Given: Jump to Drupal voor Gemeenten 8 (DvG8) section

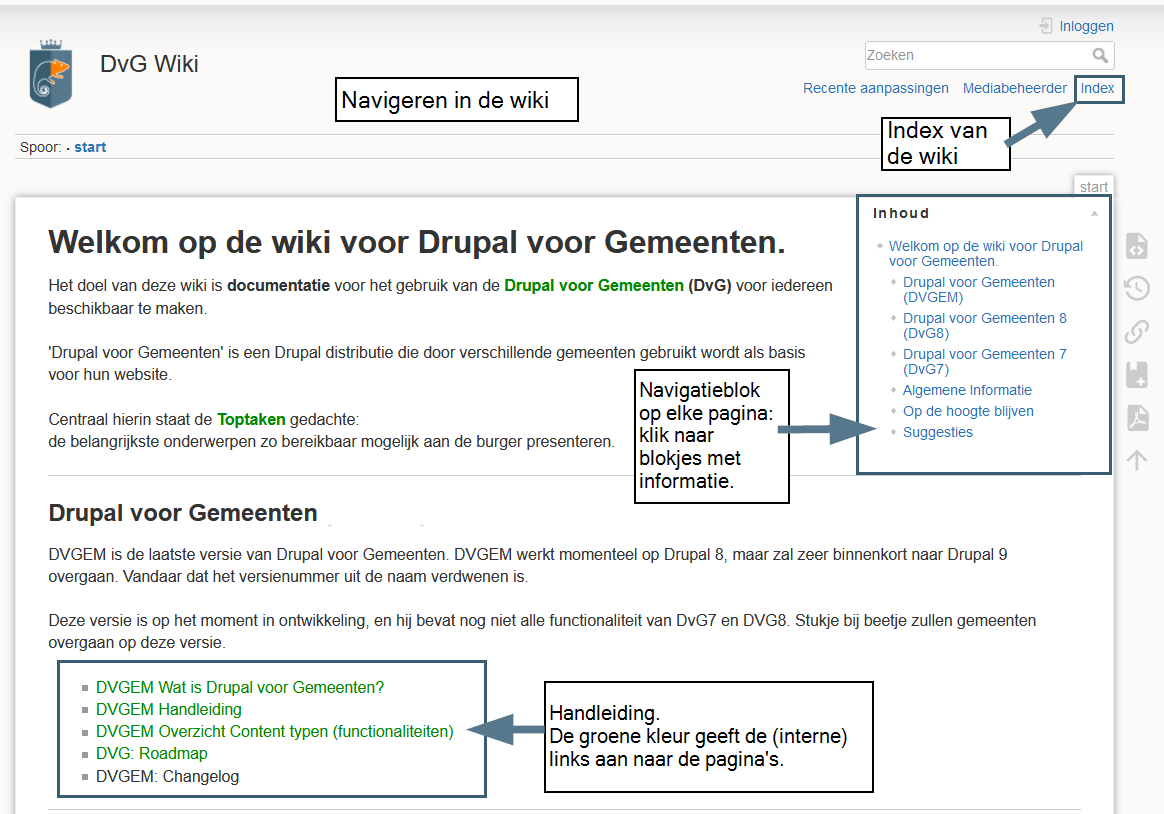Looking at the screenshot, I should click(x=984, y=325).
